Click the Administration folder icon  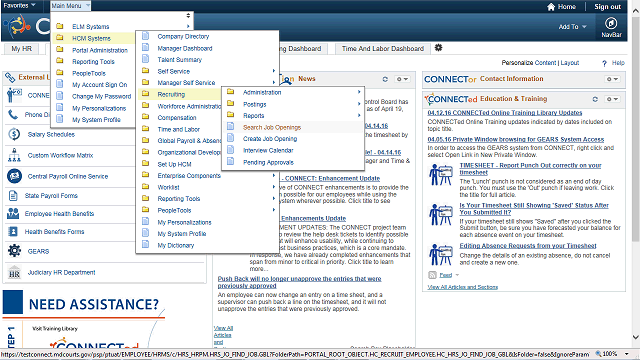click(231, 92)
